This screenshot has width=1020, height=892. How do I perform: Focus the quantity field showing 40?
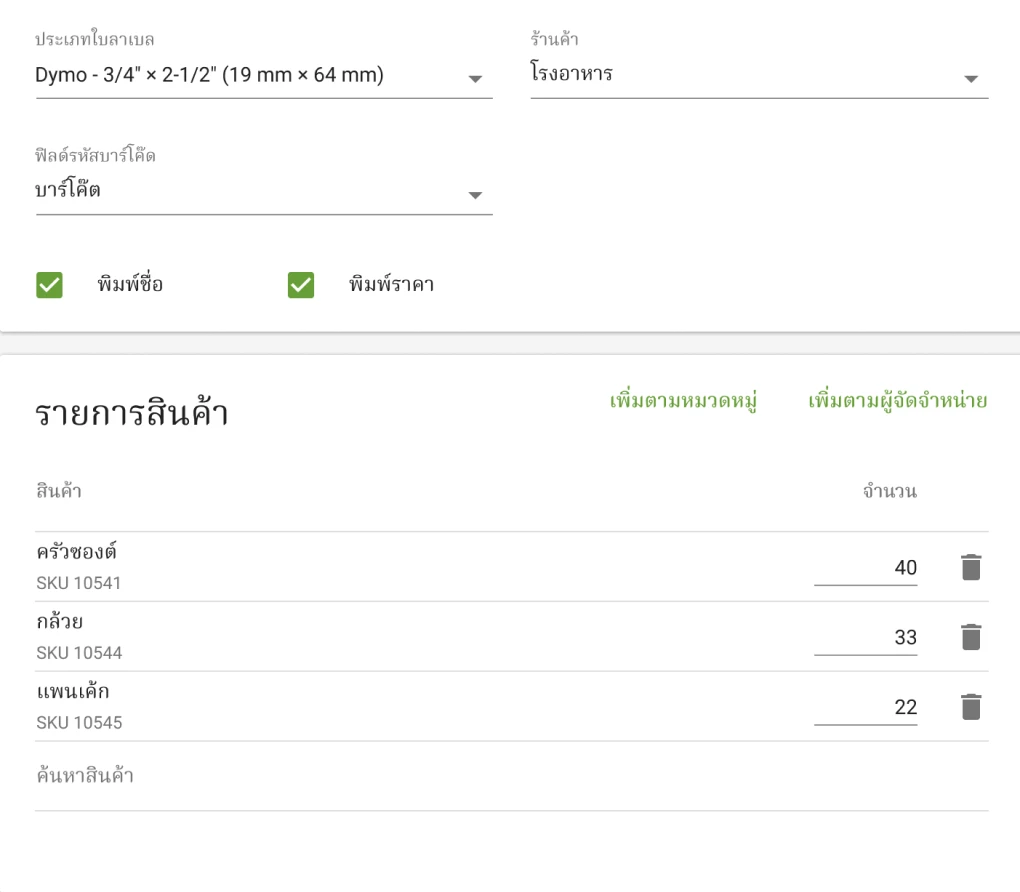coord(865,568)
